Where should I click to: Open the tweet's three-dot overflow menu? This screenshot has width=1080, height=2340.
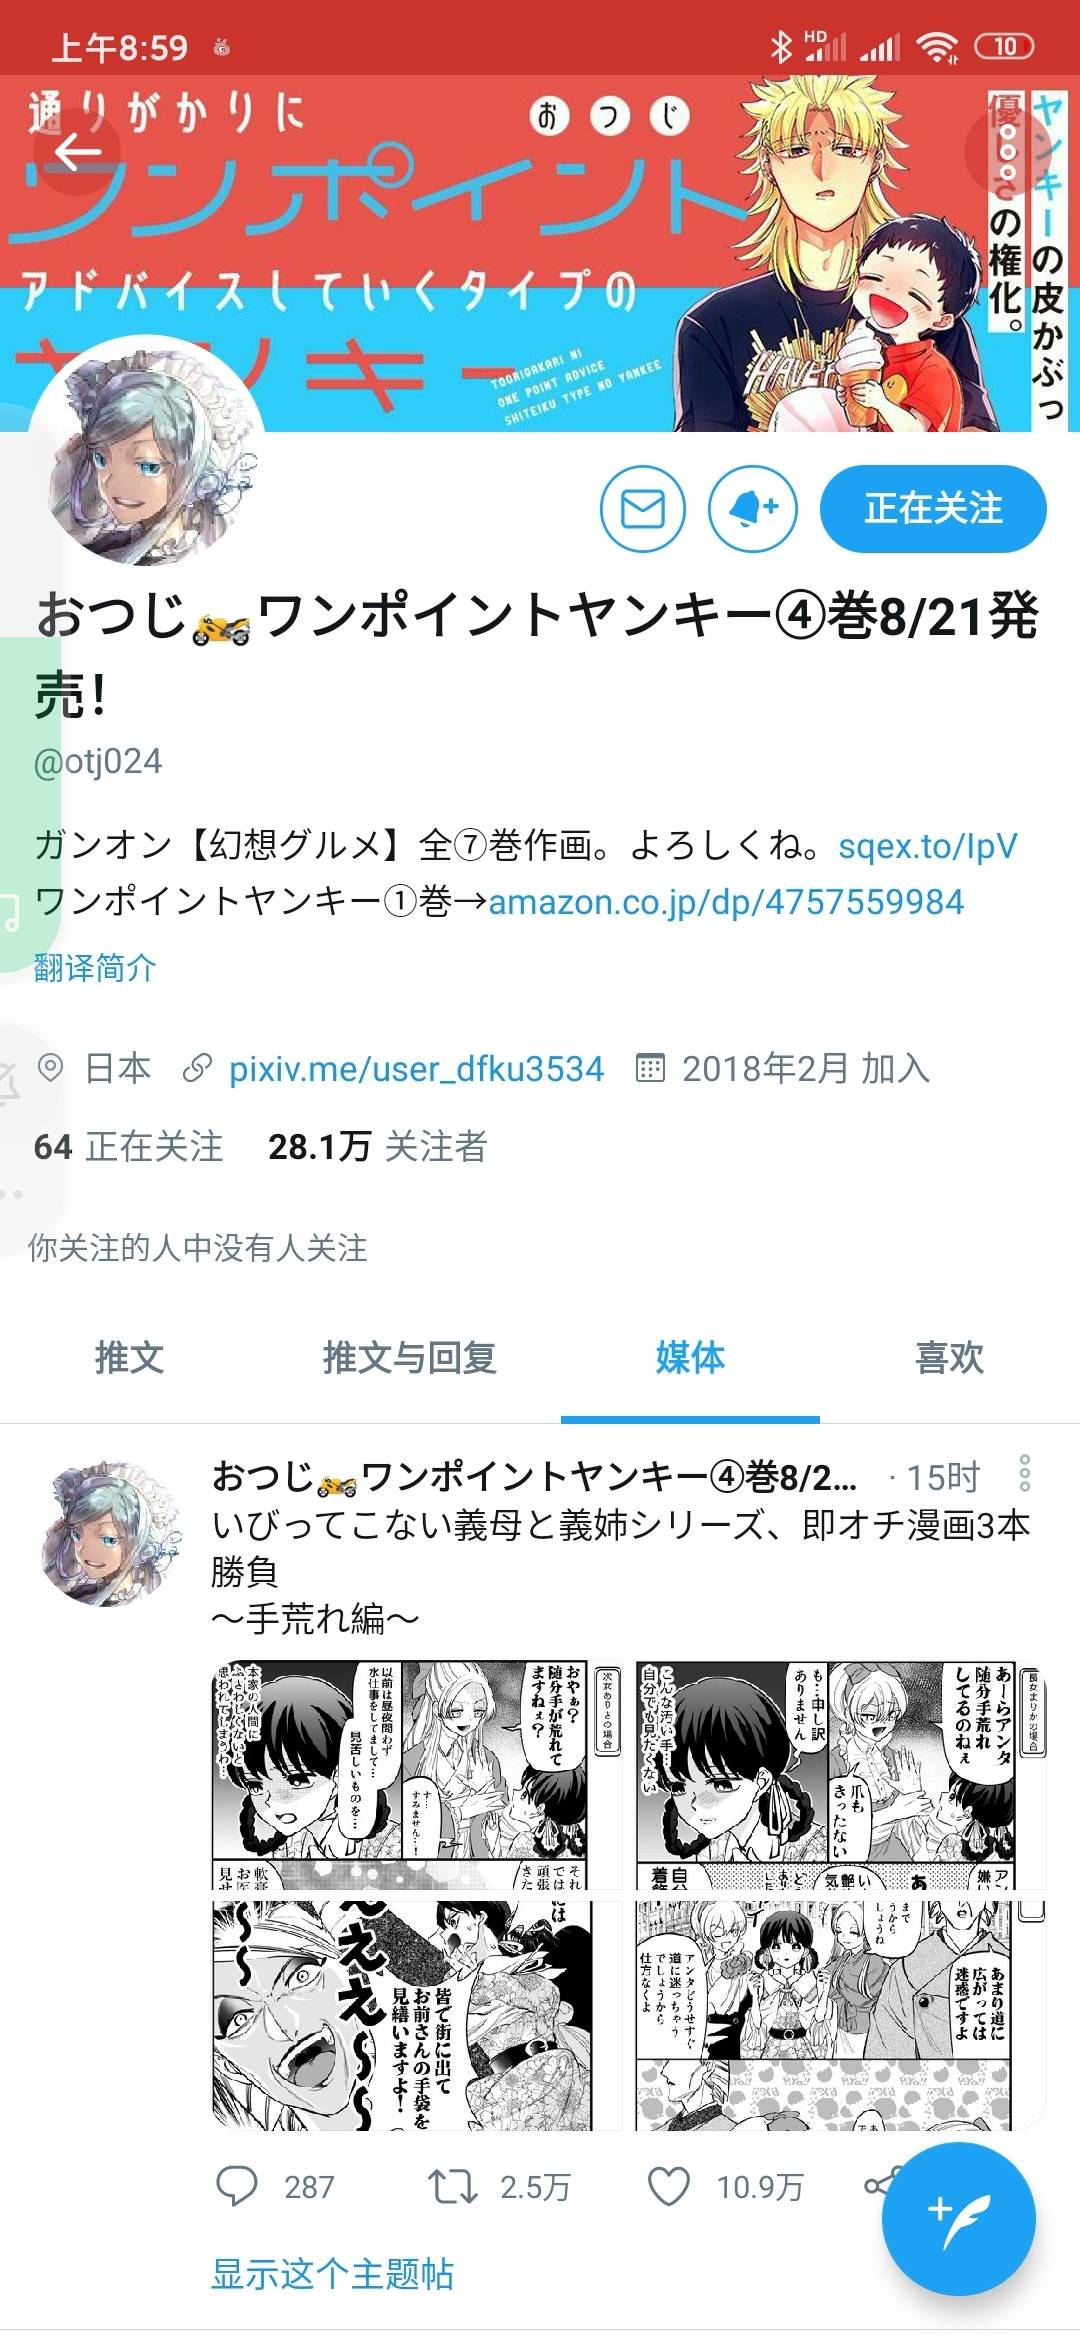pos(1024,1474)
